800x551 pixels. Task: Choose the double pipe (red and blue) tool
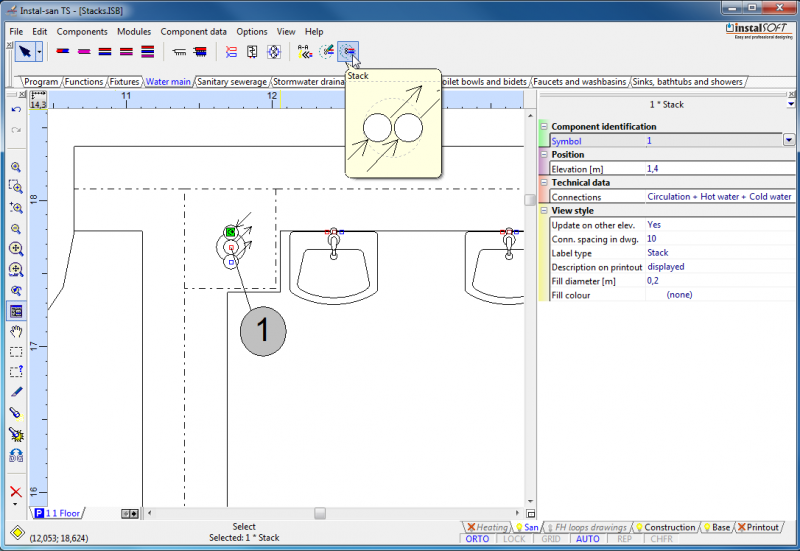tap(105, 52)
